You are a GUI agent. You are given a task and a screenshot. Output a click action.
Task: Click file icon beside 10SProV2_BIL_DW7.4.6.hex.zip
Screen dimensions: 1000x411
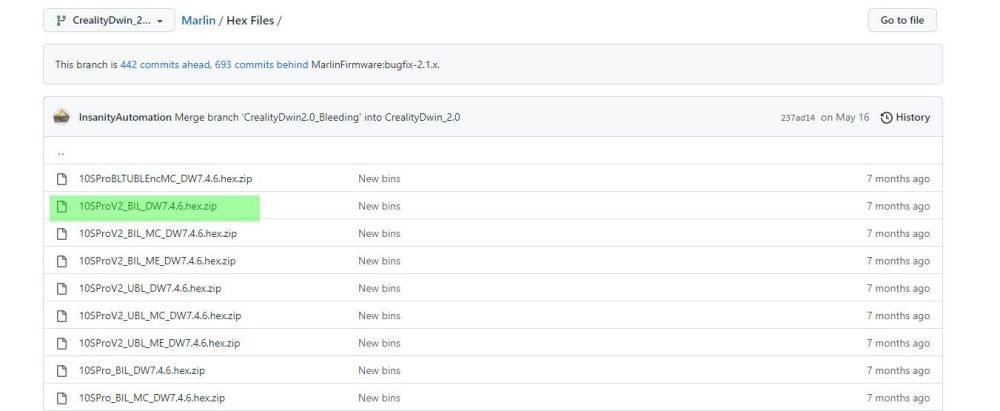(62, 206)
